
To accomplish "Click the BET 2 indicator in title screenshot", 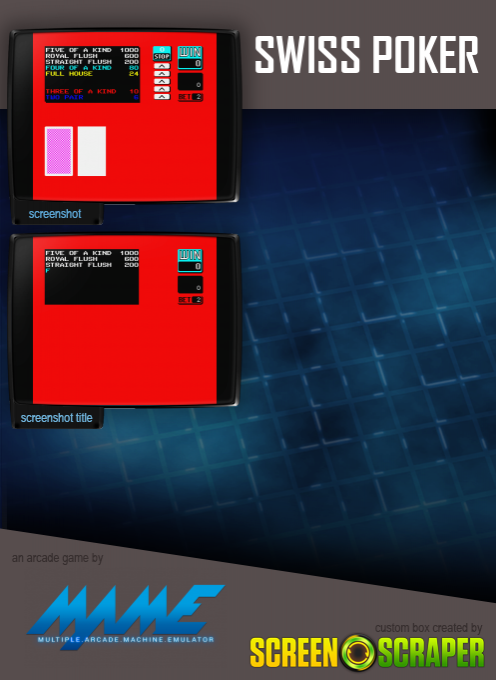I will point(190,300).
